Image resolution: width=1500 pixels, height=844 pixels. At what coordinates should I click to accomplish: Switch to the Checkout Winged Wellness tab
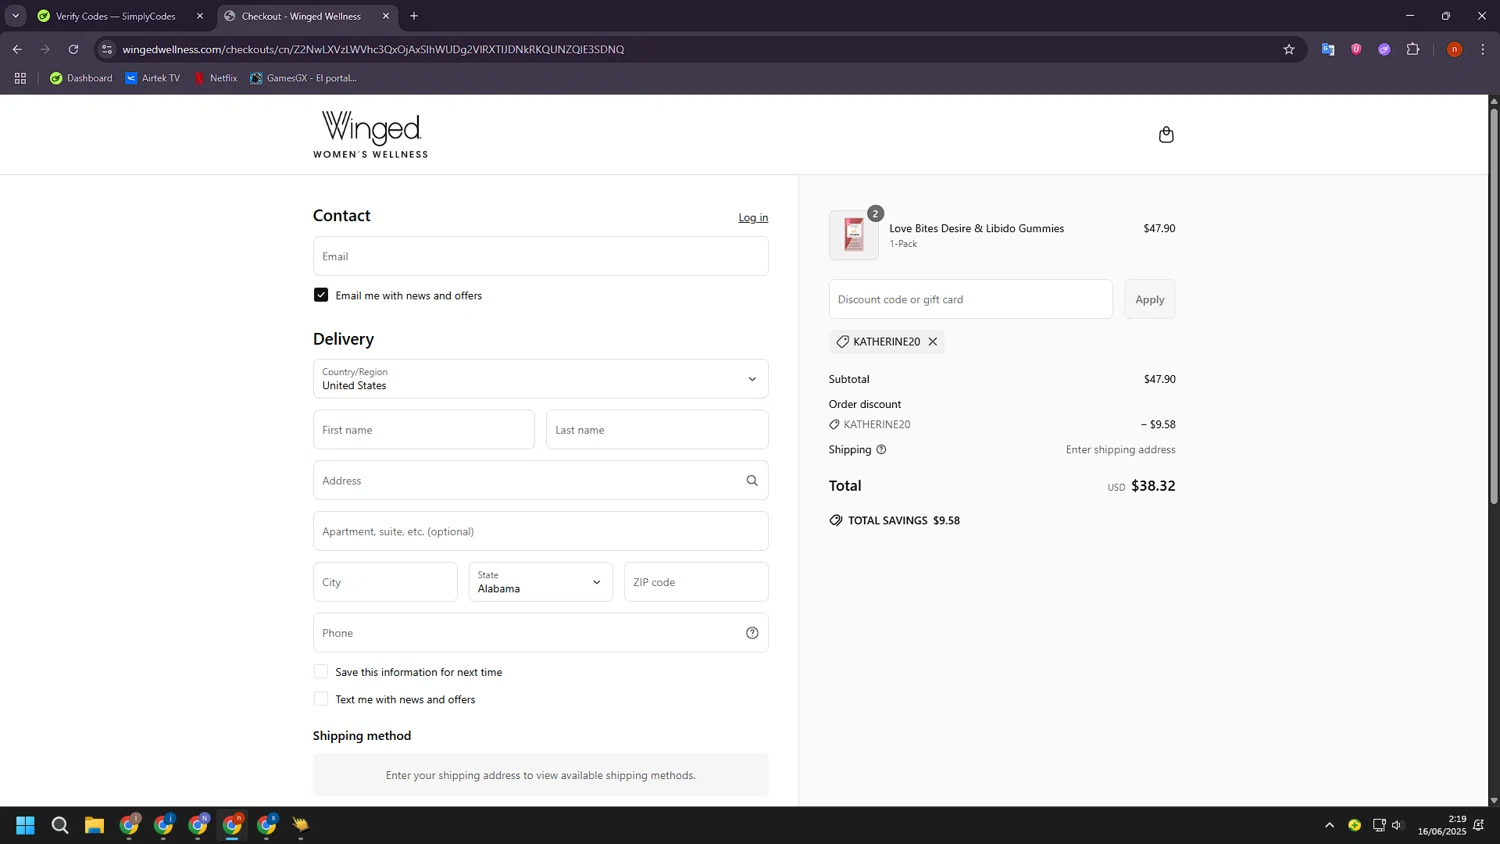(x=302, y=16)
